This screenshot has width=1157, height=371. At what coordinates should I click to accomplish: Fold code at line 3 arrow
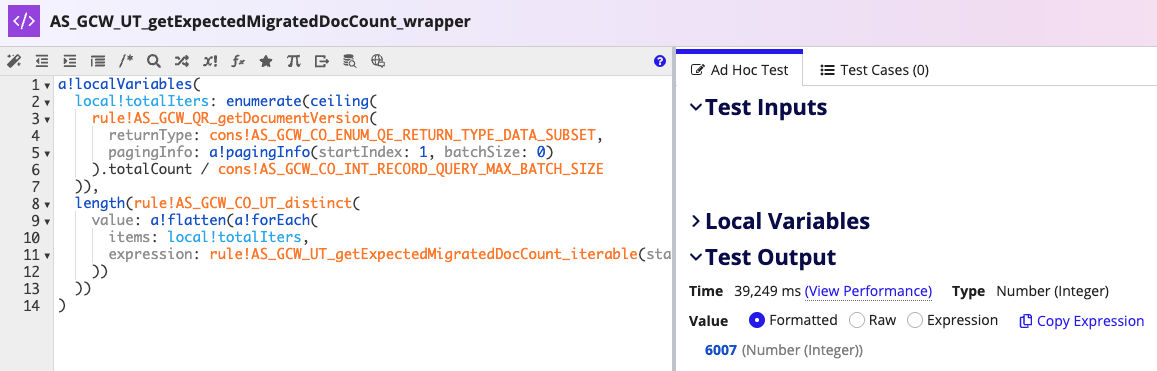48,119
